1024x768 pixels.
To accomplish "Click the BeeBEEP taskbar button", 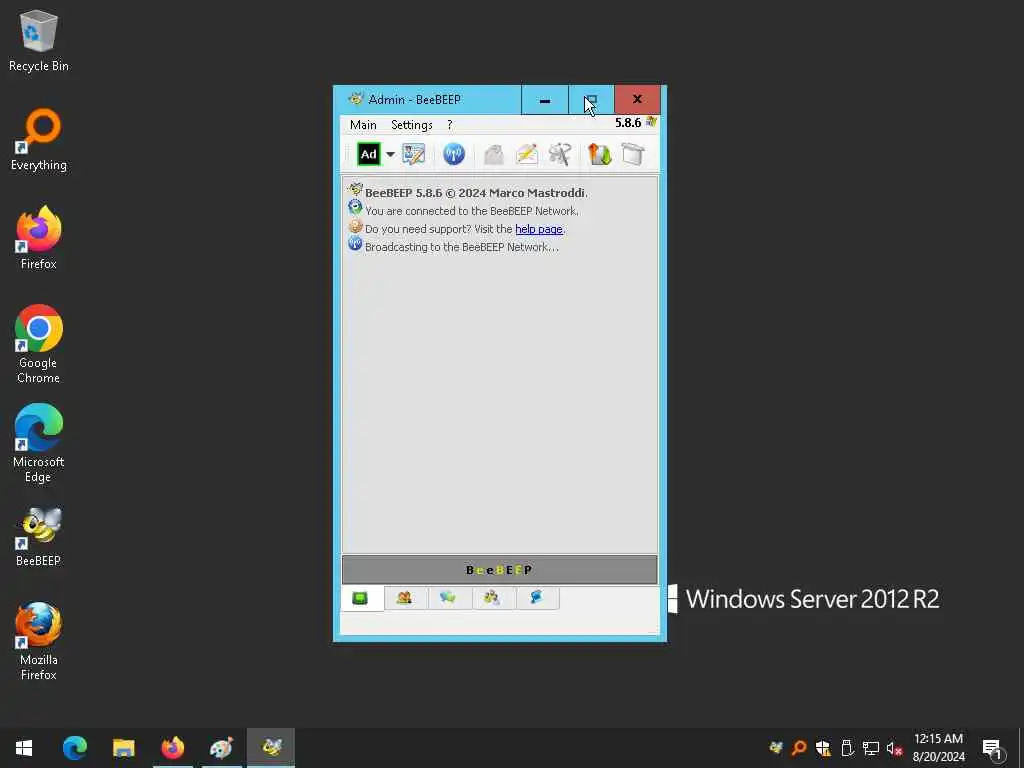I will (x=271, y=748).
